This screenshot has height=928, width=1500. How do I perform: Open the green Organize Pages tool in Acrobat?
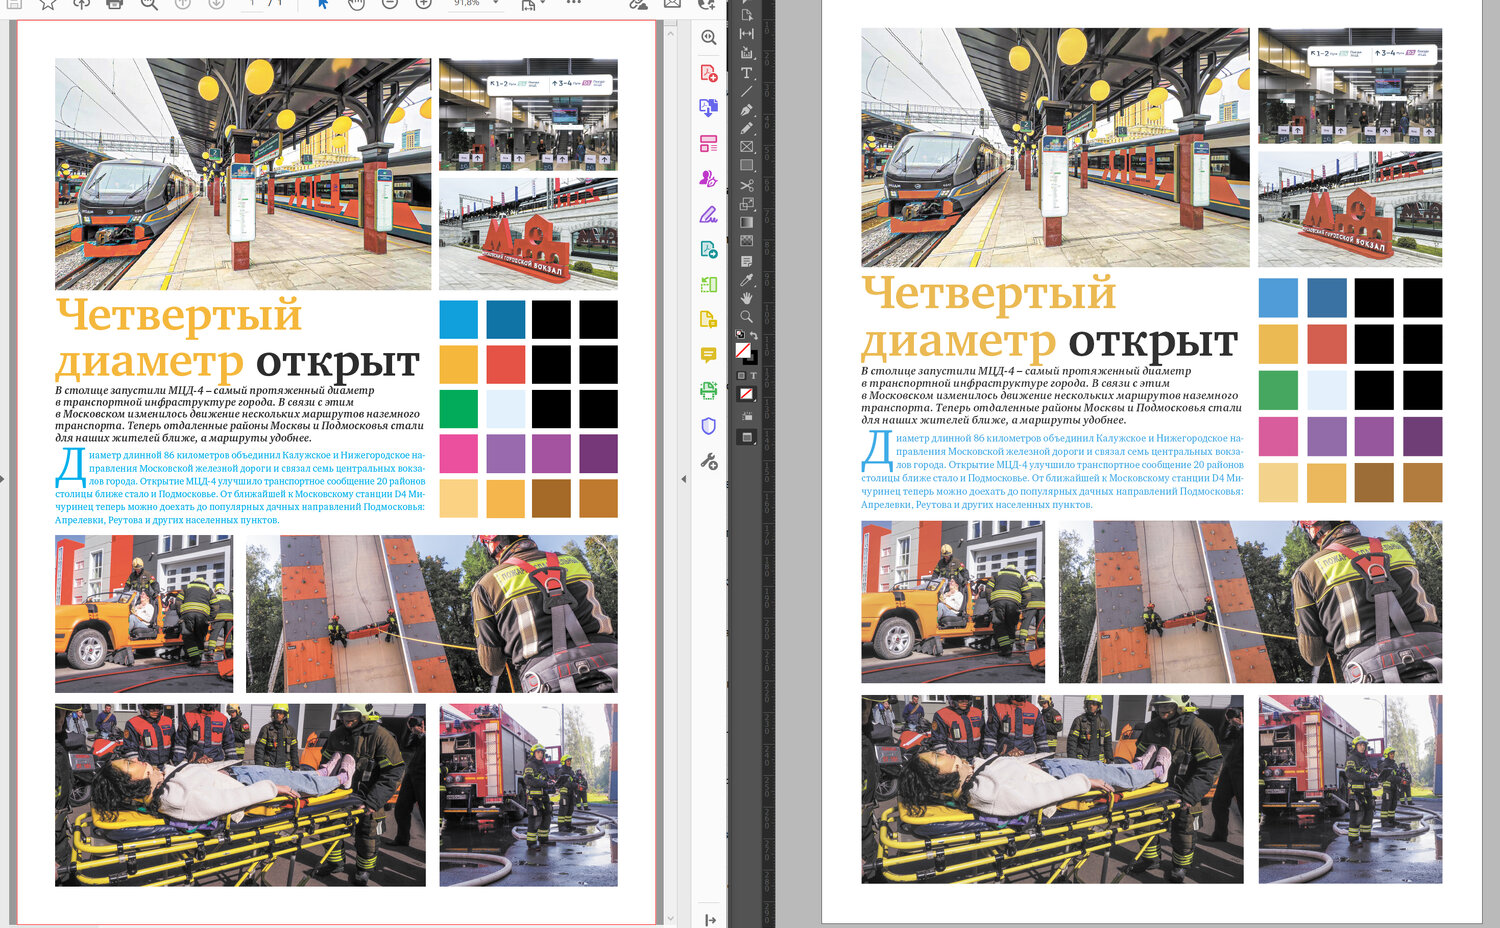click(708, 285)
